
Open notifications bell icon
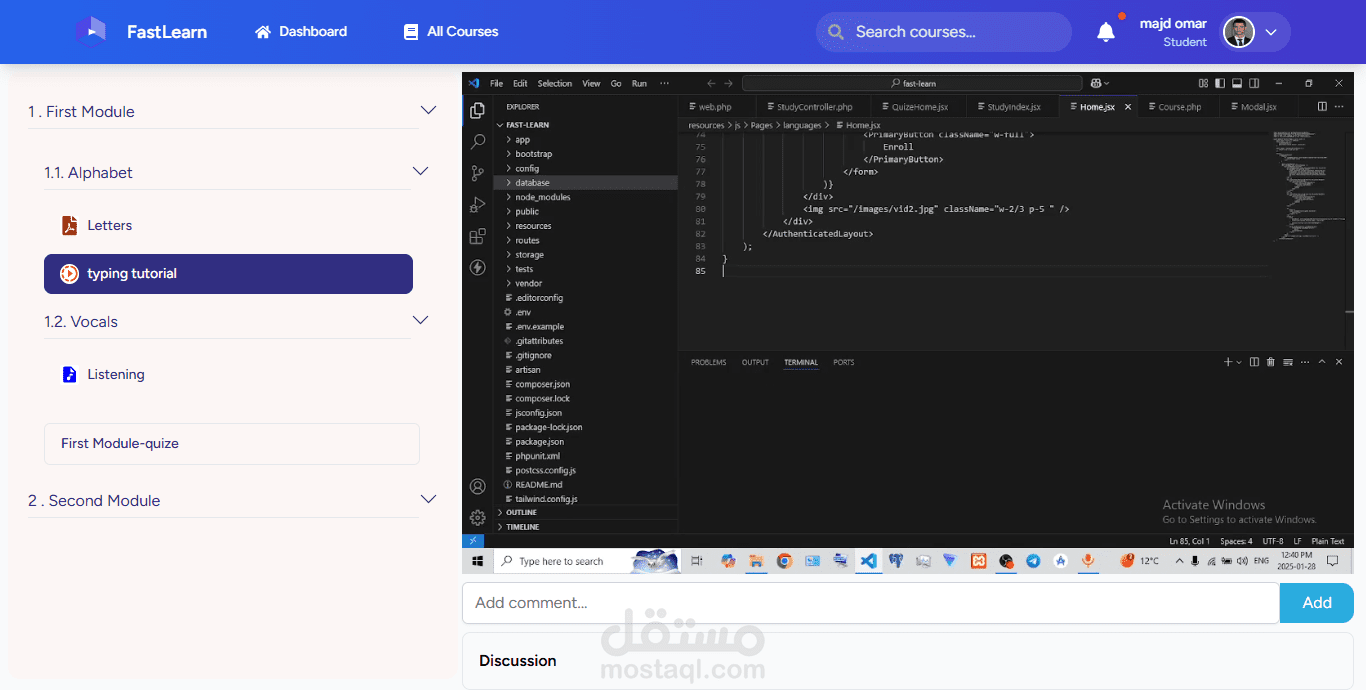pos(1106,32)
